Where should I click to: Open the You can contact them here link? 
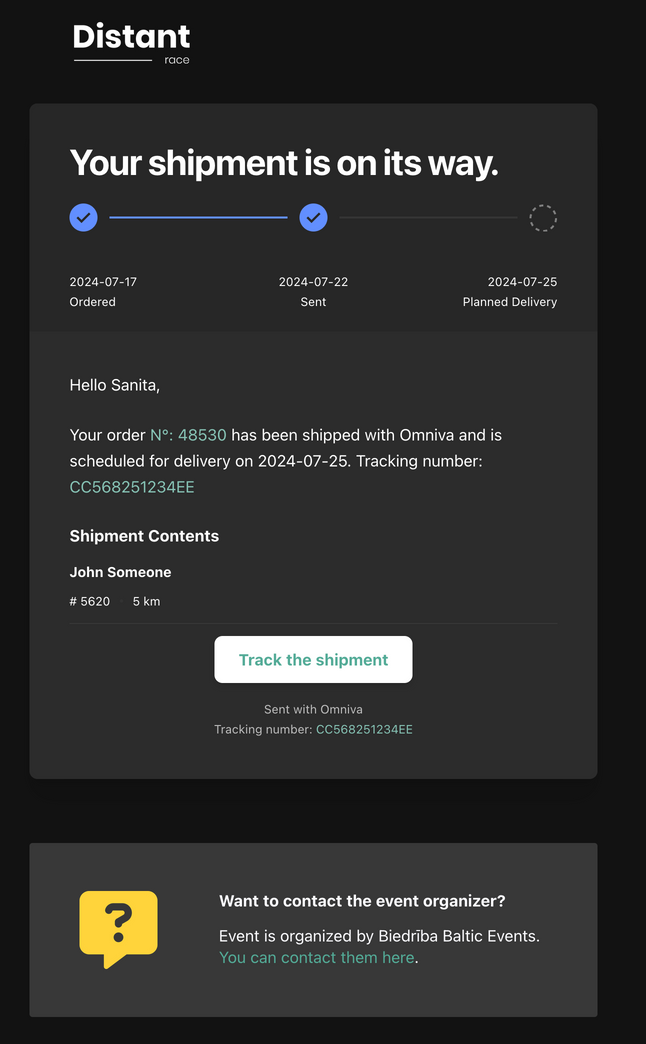click(316, 957)
